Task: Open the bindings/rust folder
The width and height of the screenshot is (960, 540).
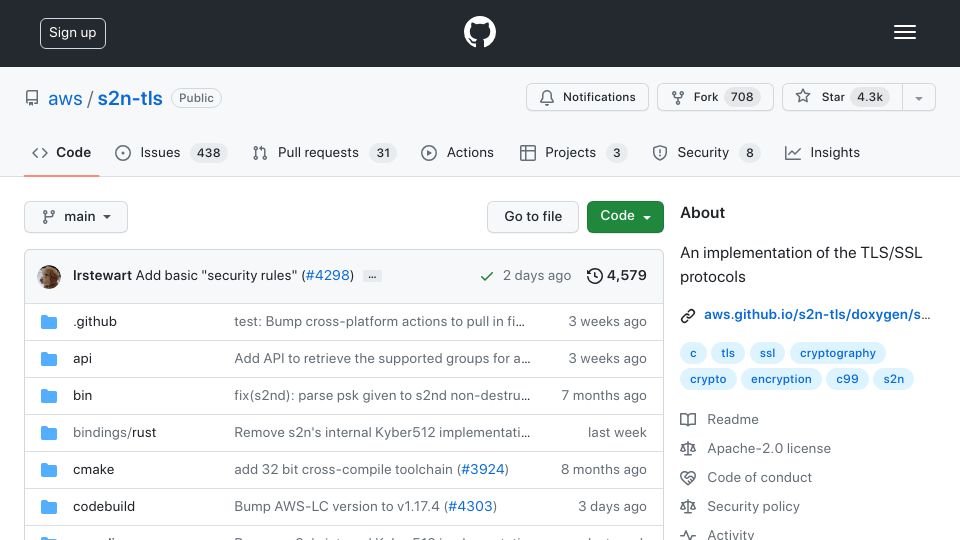Action: click(114, 432)
